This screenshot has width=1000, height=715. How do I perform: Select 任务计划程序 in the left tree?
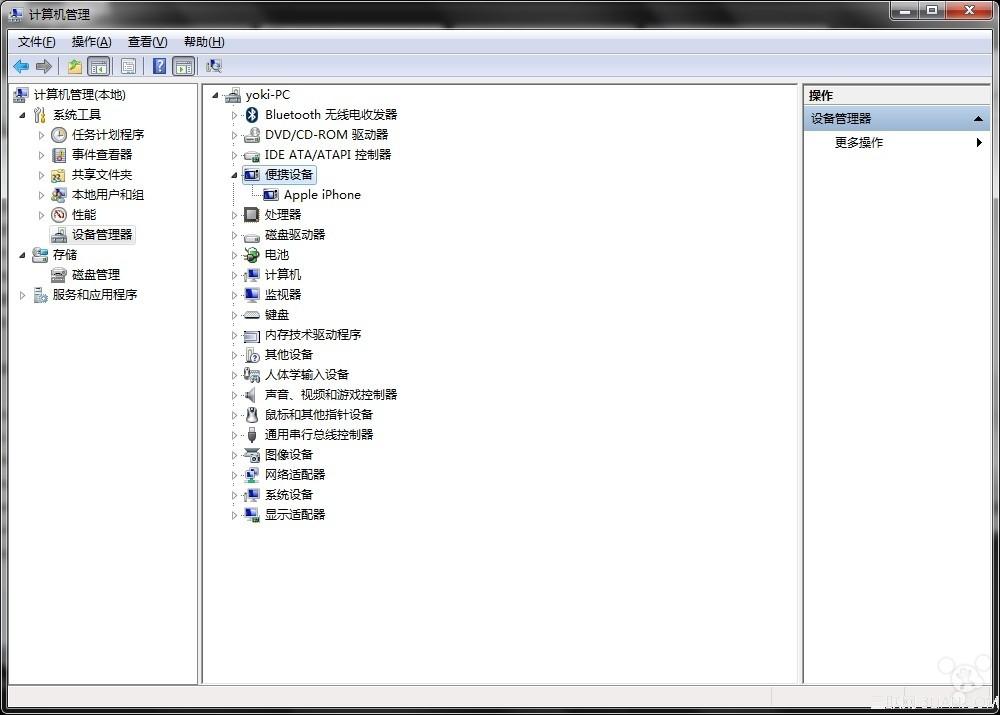click(x=107, y=135)
